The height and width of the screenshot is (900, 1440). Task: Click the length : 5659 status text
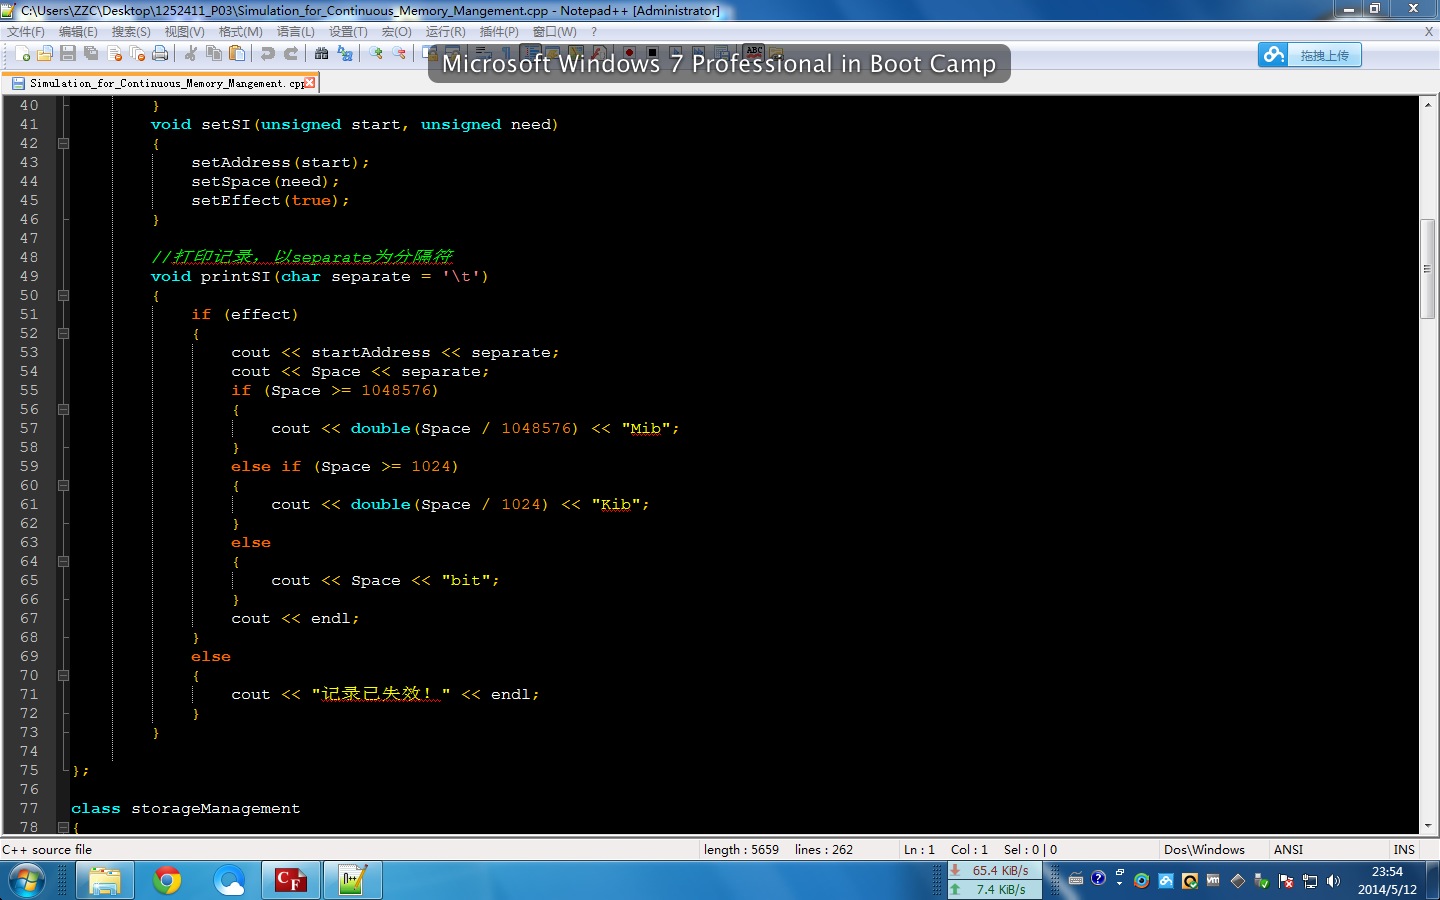click(741, 849)
